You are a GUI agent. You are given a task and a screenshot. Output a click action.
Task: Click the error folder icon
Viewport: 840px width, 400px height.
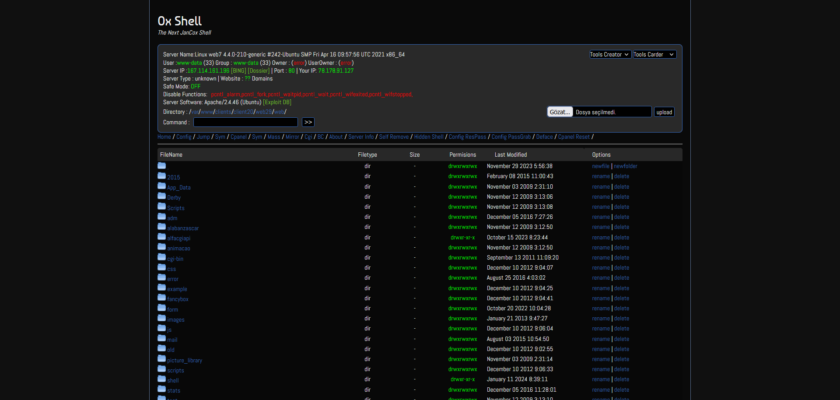tap(162, 277)
